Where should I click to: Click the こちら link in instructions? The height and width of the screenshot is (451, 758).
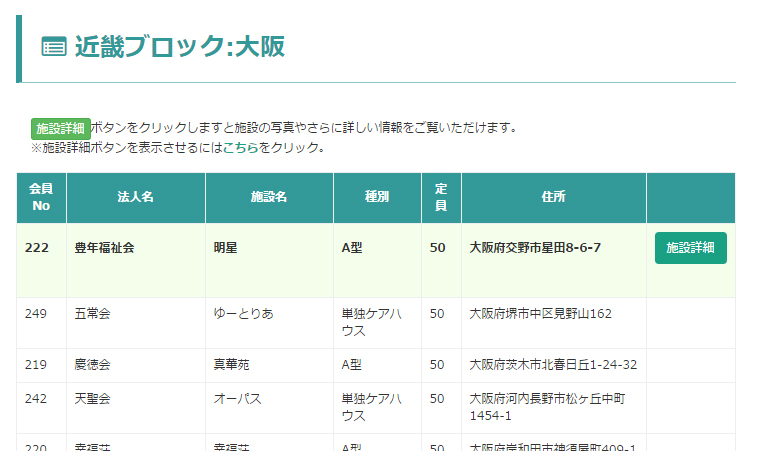pyautogui.click(x=240, y=147)
